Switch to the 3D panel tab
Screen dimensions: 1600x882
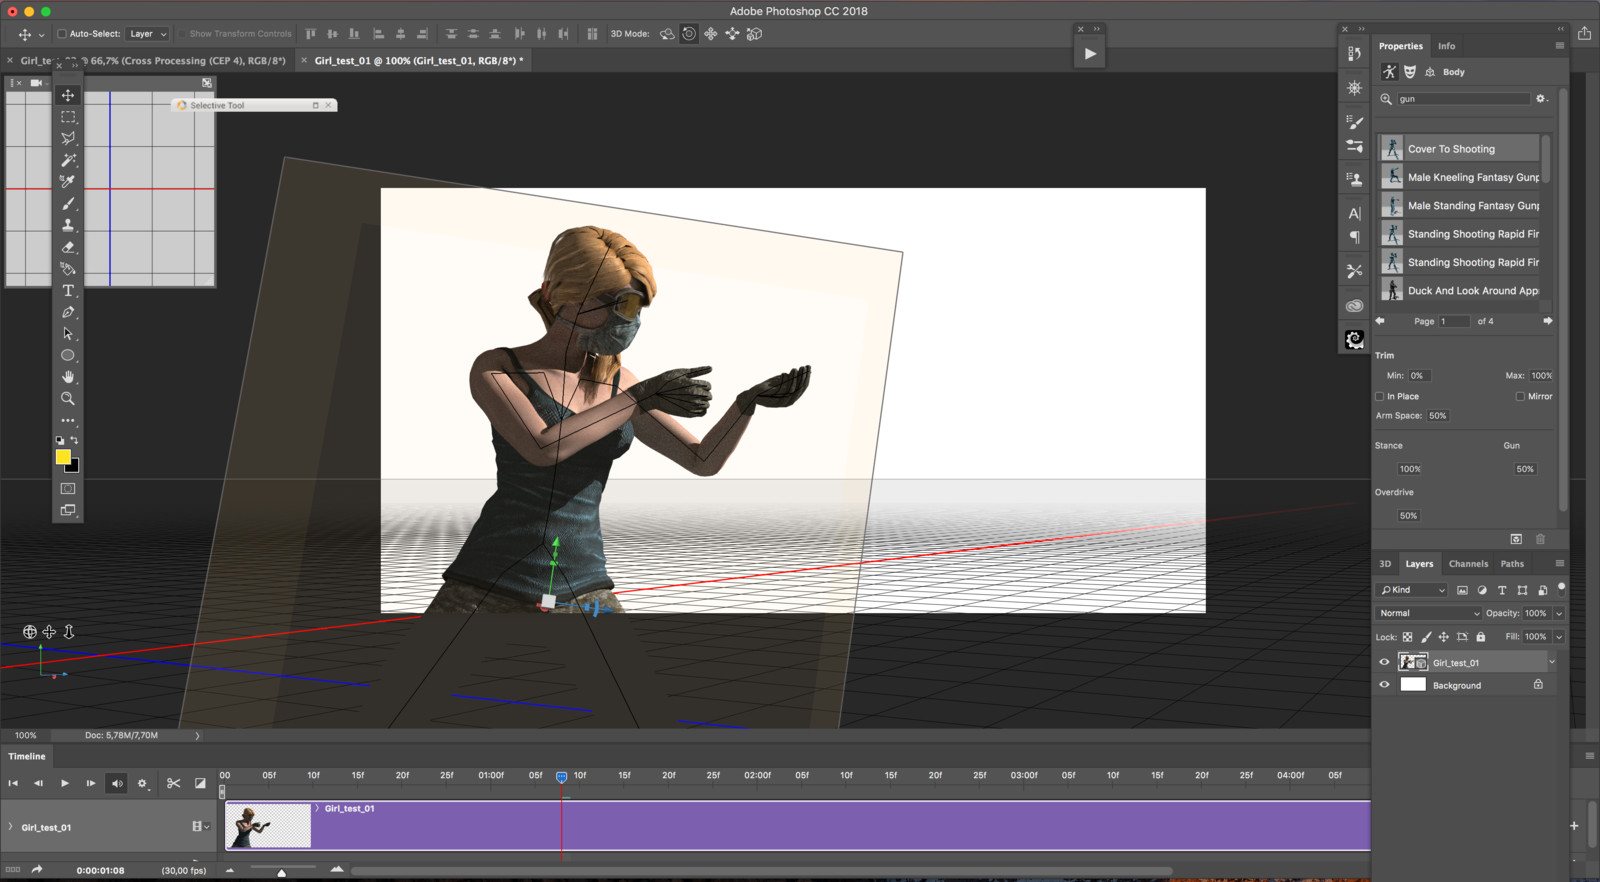(1385, 564)
